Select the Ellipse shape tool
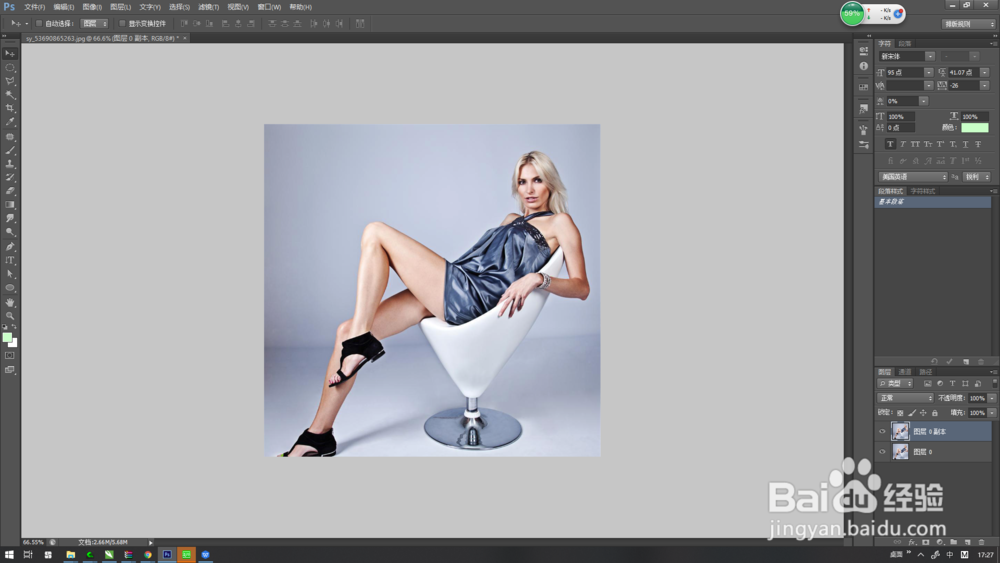Screen dimensions: 1000x563 pyautogui.click(x=10, y=288)
